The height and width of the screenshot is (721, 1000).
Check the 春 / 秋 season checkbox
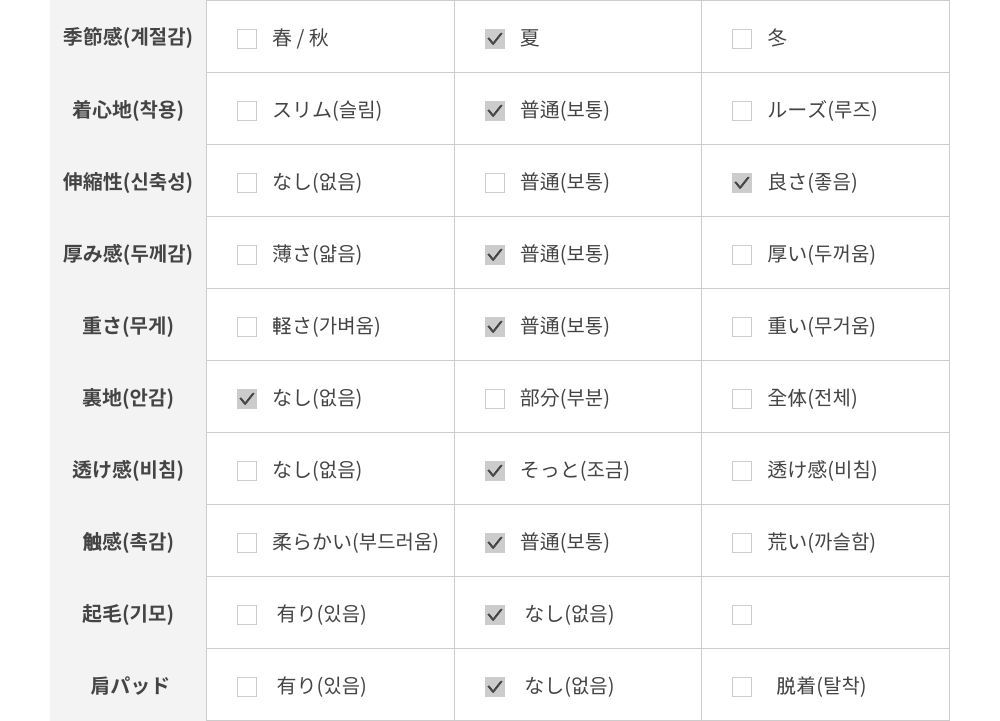click(247, 39)
